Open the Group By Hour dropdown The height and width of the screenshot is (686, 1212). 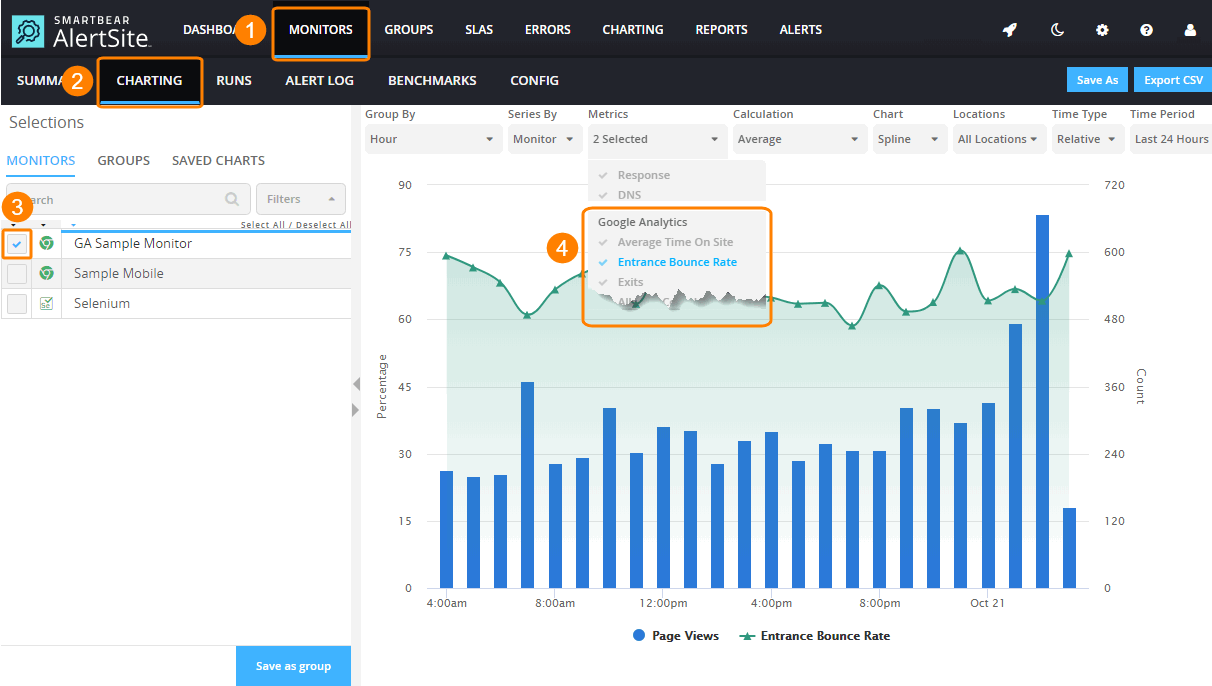(x=433, y=139)
